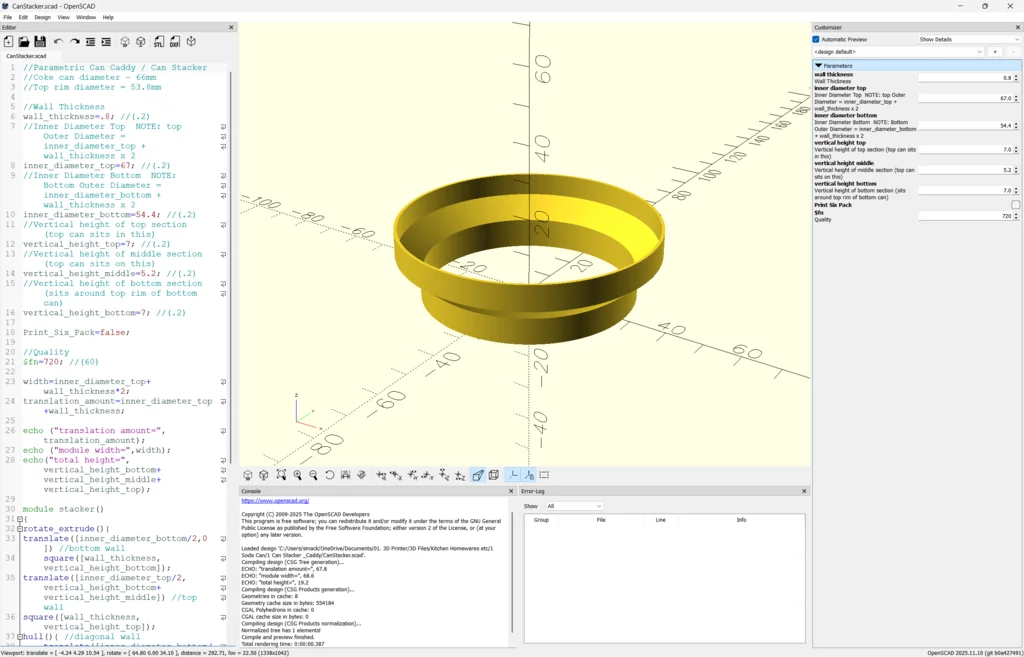Image resolution: width=1024 pixels, height=657 pixels.
Task: Click the Save file floppy disk icon
Action: click(40, 42)
